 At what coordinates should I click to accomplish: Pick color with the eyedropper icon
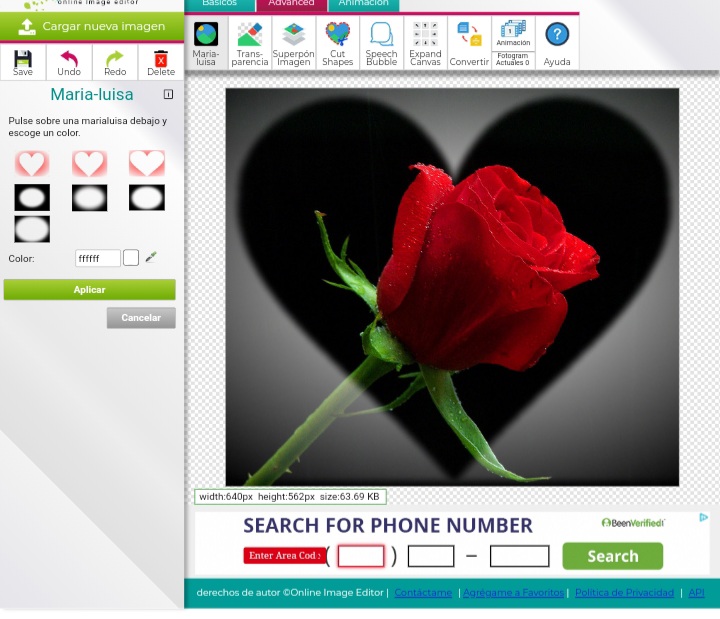(x=151, y=257)
